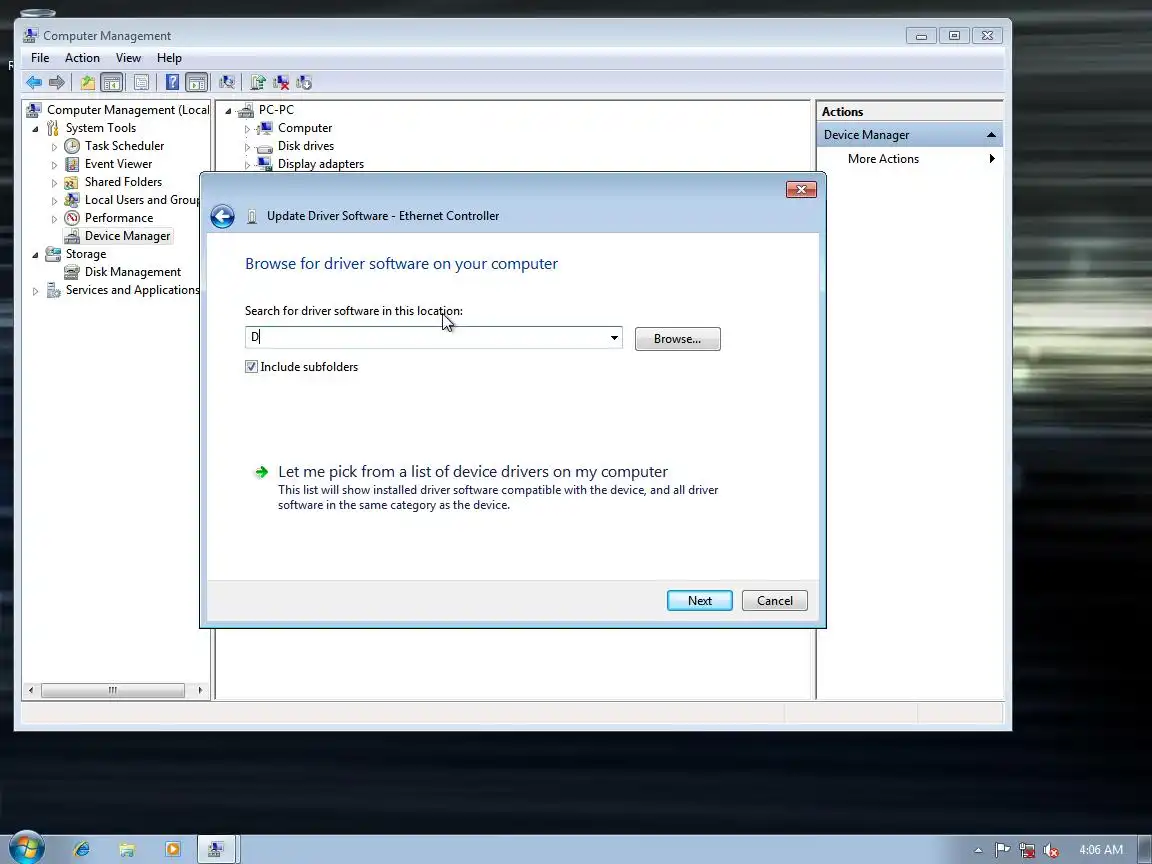Select Computer in the device list
The image size is (1152, 864).
(304, 128)
